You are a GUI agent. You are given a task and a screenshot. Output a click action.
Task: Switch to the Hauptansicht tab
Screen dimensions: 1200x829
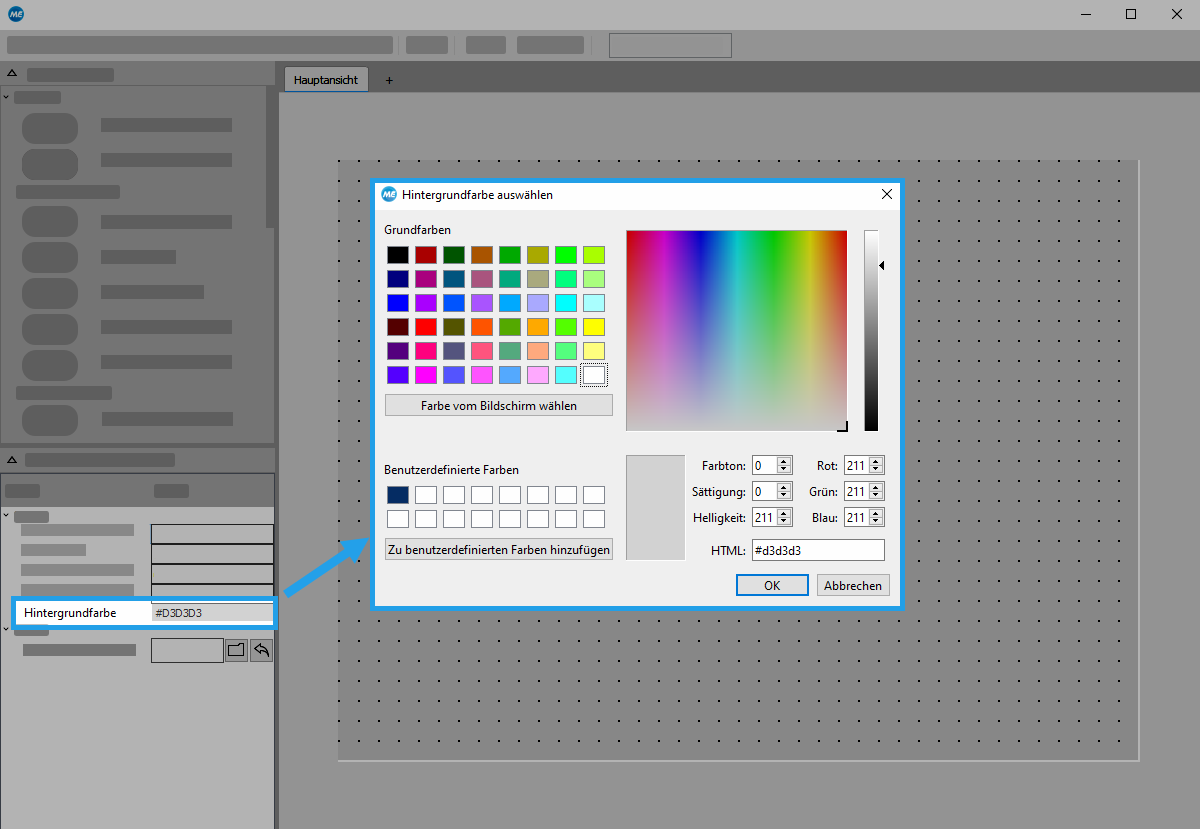326,80
